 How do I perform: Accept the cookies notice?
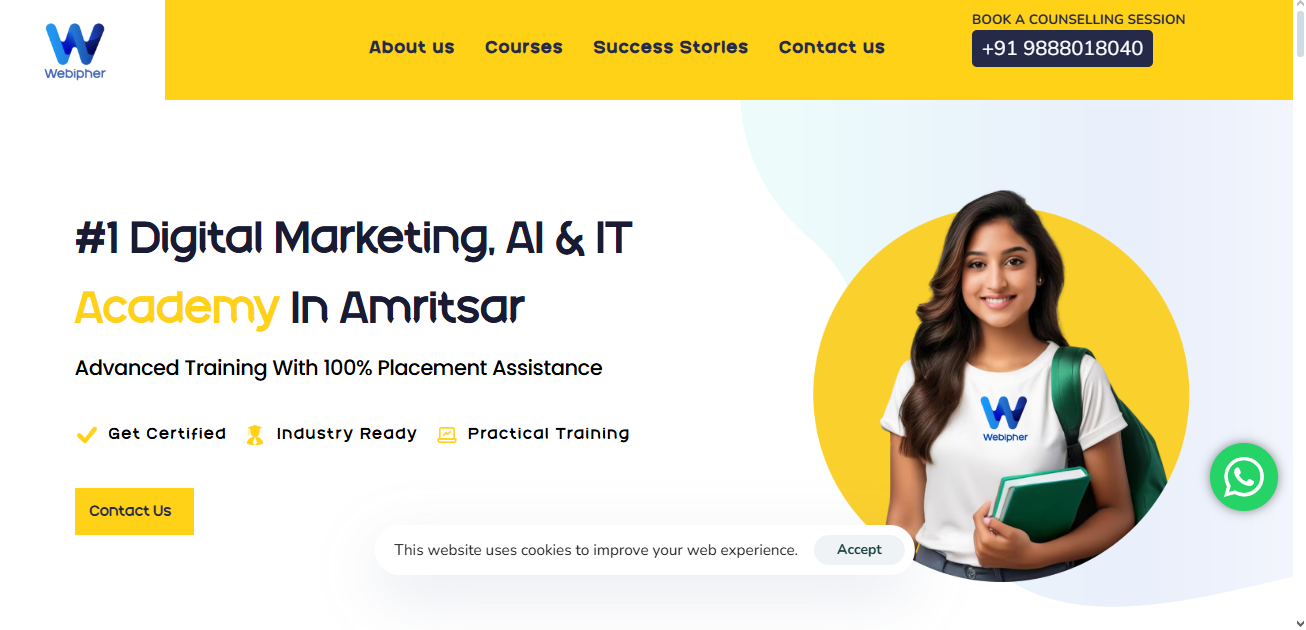pyautogui.click(x=859, y=550)
